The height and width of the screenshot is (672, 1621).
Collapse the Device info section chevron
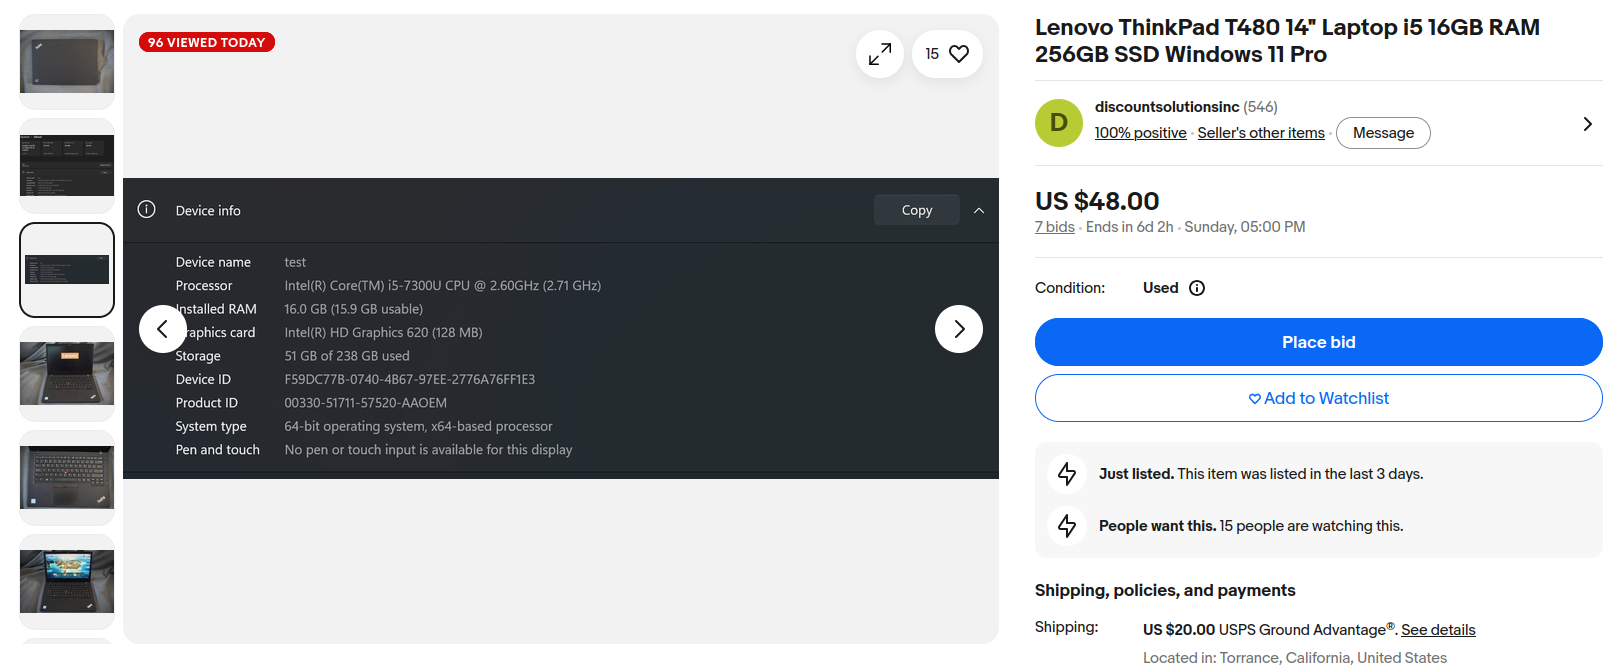point(979,210)
